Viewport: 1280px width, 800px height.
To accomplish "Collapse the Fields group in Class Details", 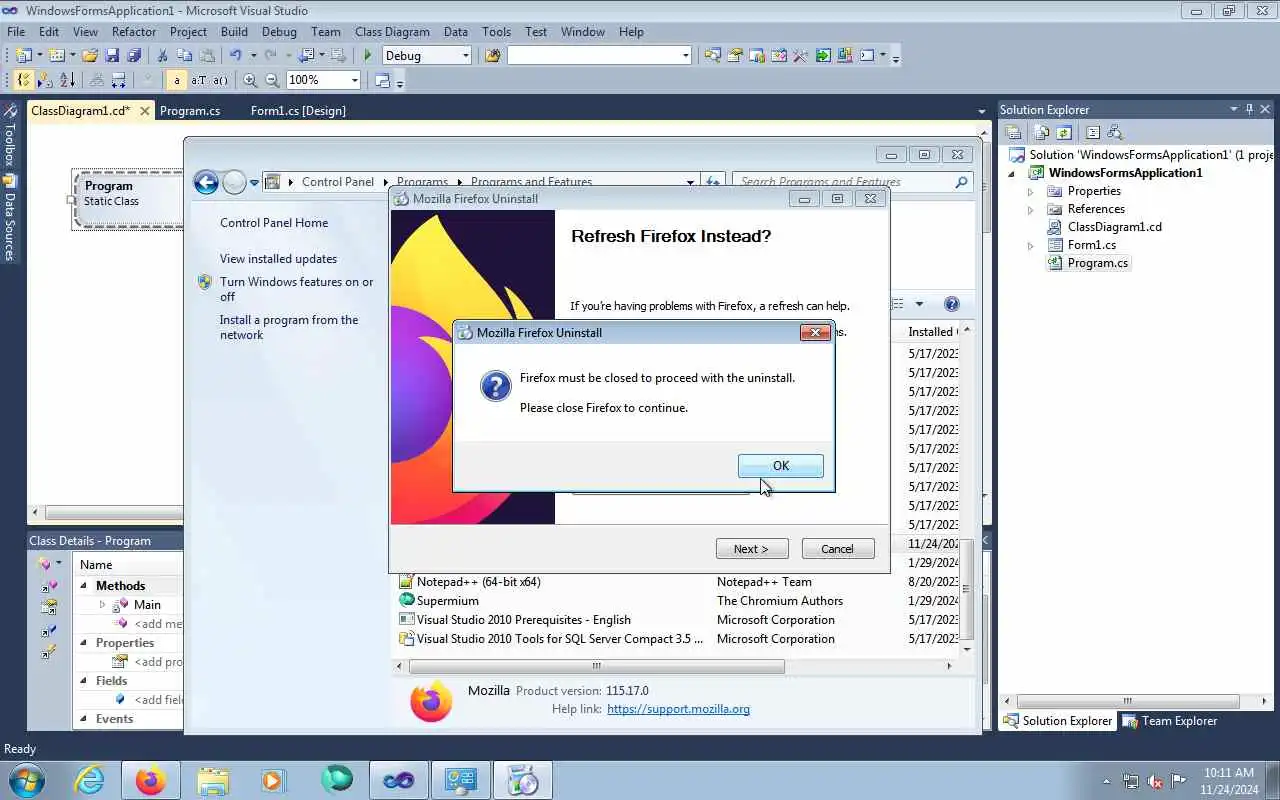I will [84, 681].
